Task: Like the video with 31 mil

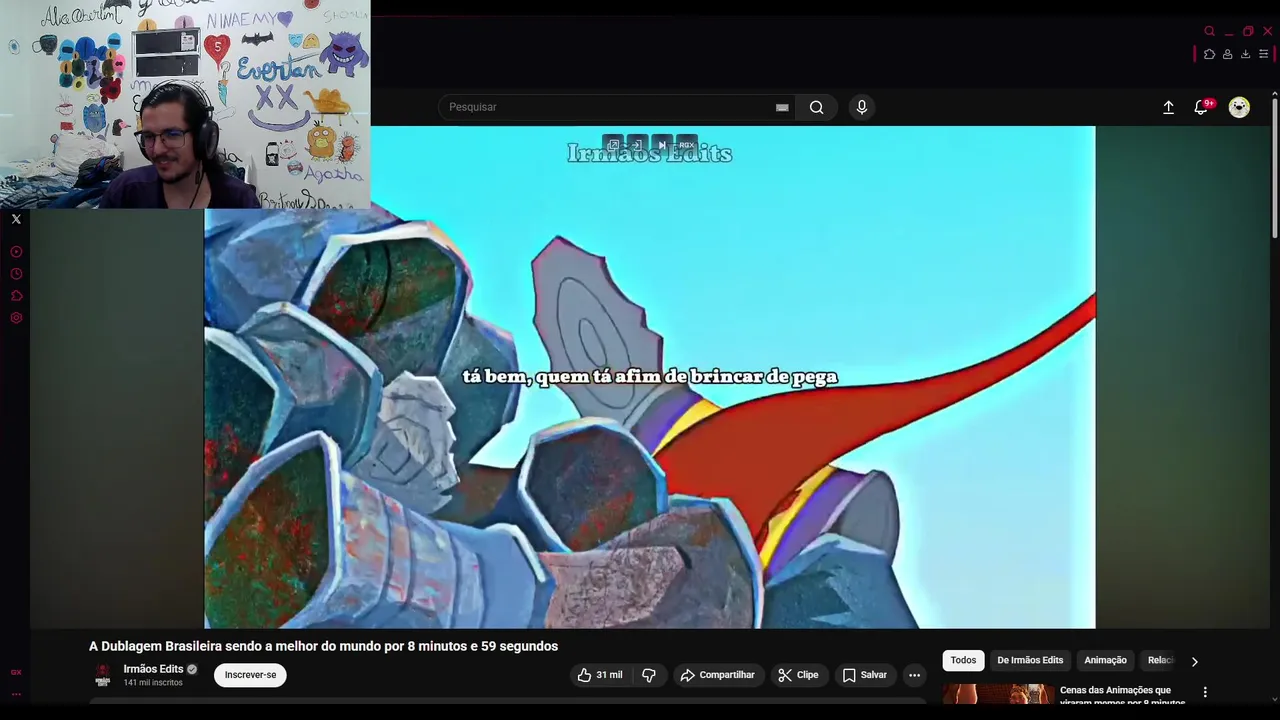Action: click(x=600, y=675)
